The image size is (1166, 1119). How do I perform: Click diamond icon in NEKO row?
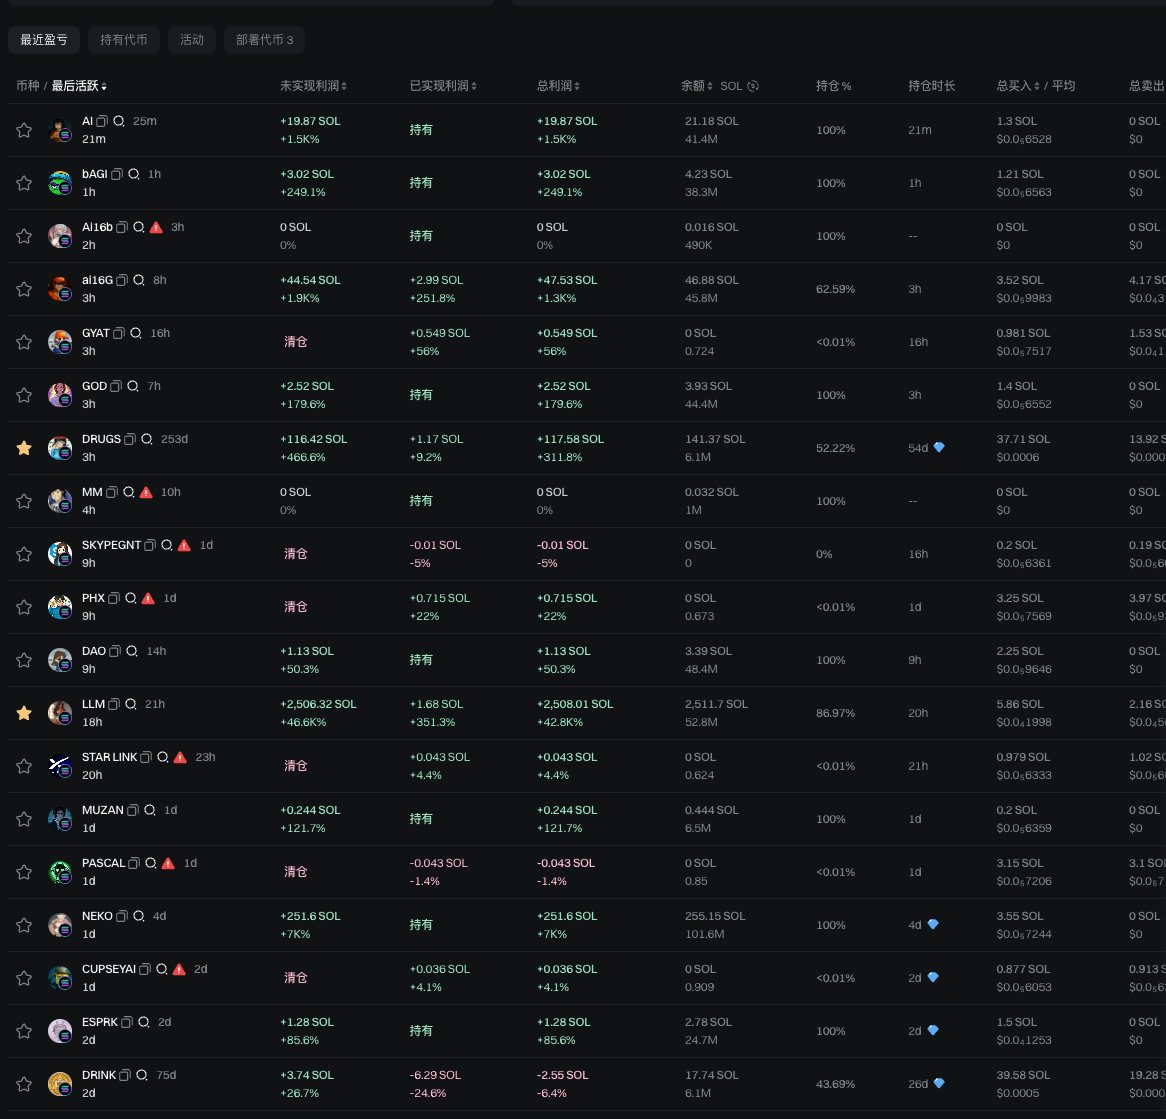[x=933, y=925]
